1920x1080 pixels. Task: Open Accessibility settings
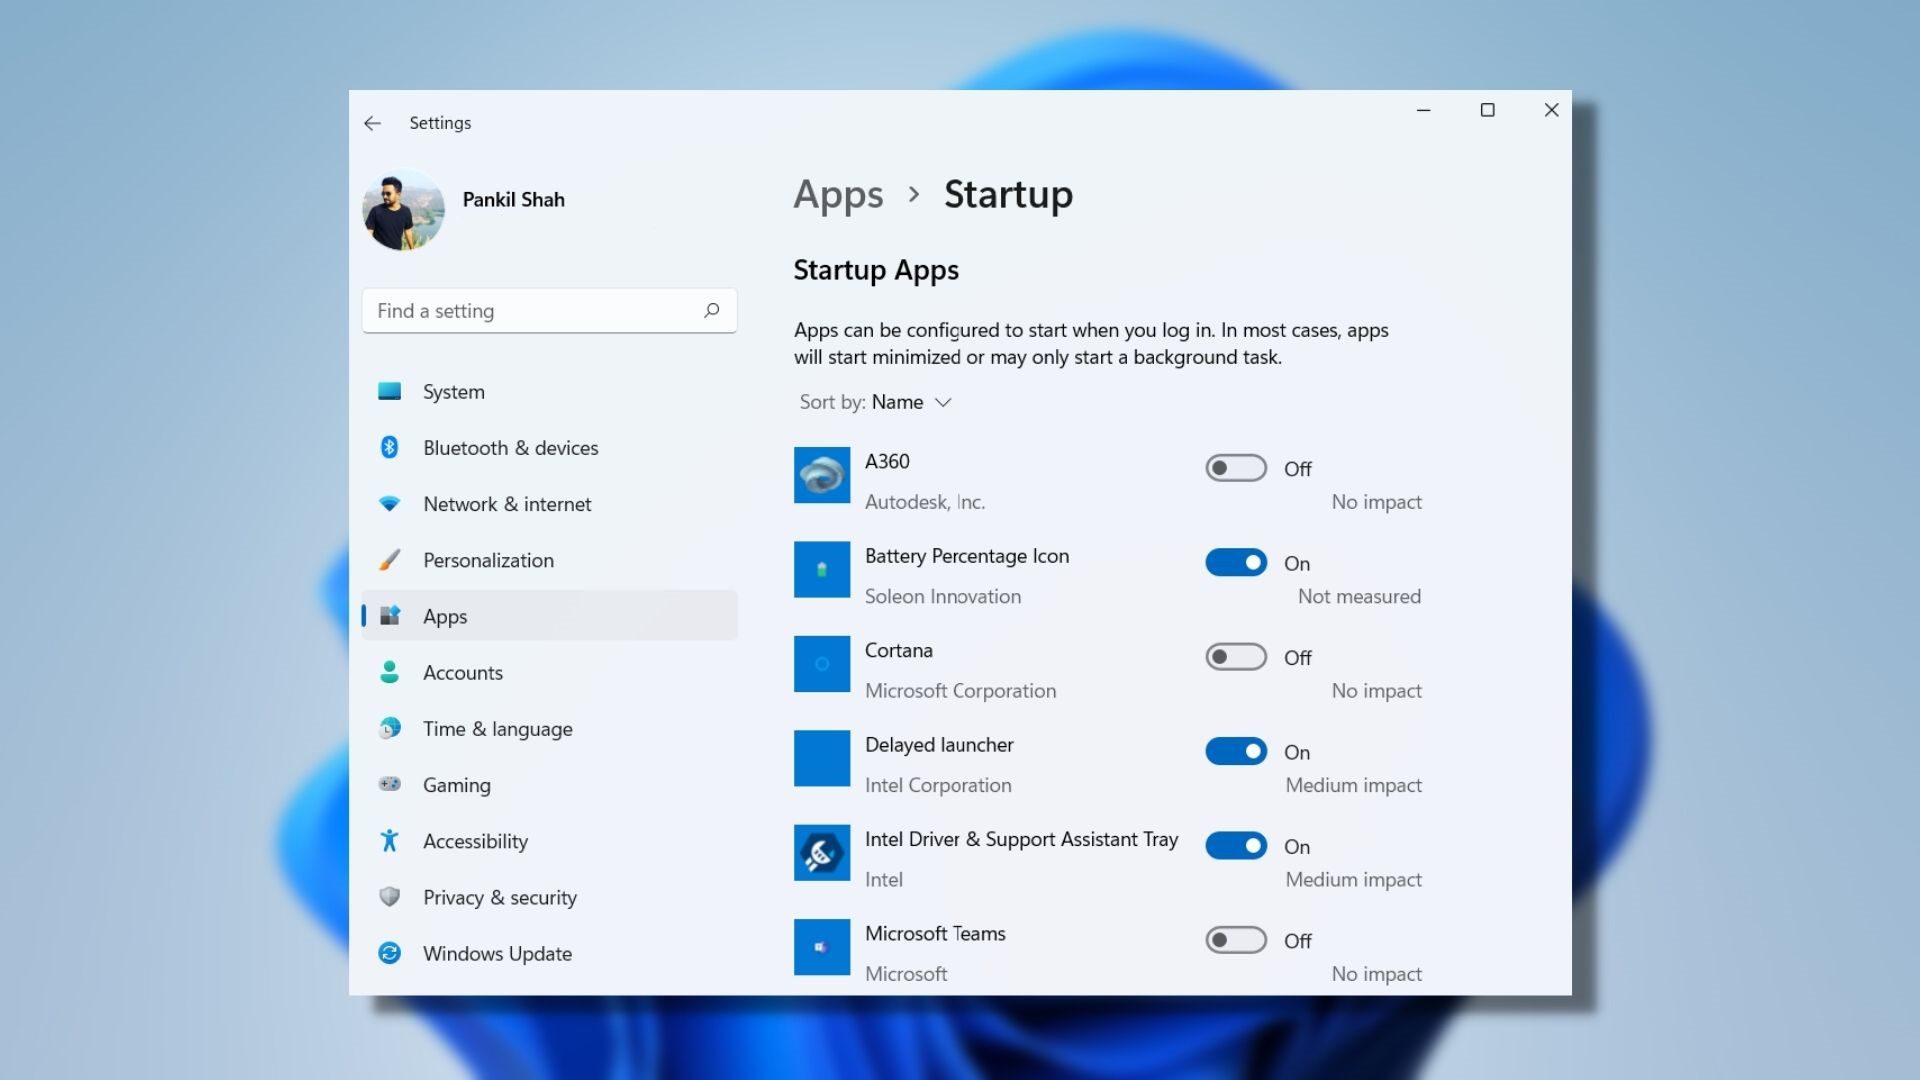pyautogui.click(x=549, y=841)
